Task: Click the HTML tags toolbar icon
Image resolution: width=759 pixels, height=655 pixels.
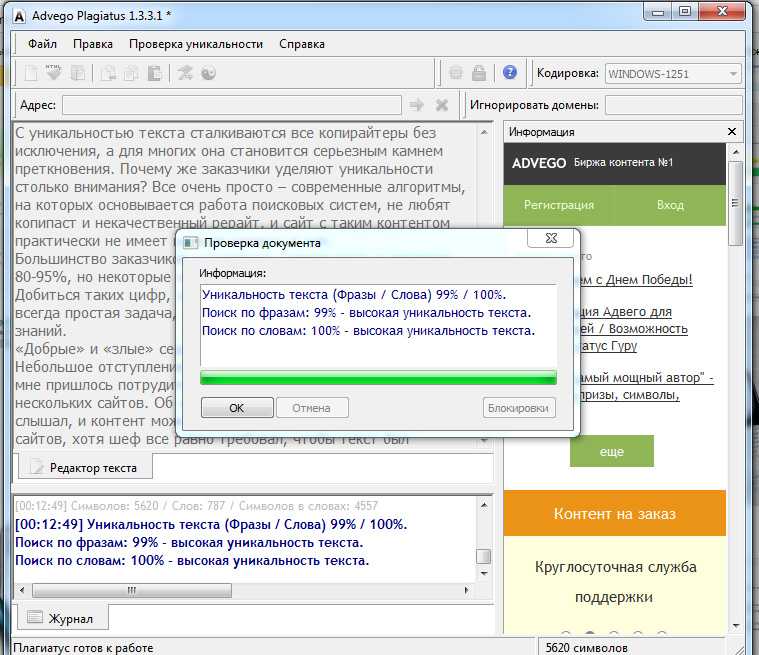Action: 54,73
